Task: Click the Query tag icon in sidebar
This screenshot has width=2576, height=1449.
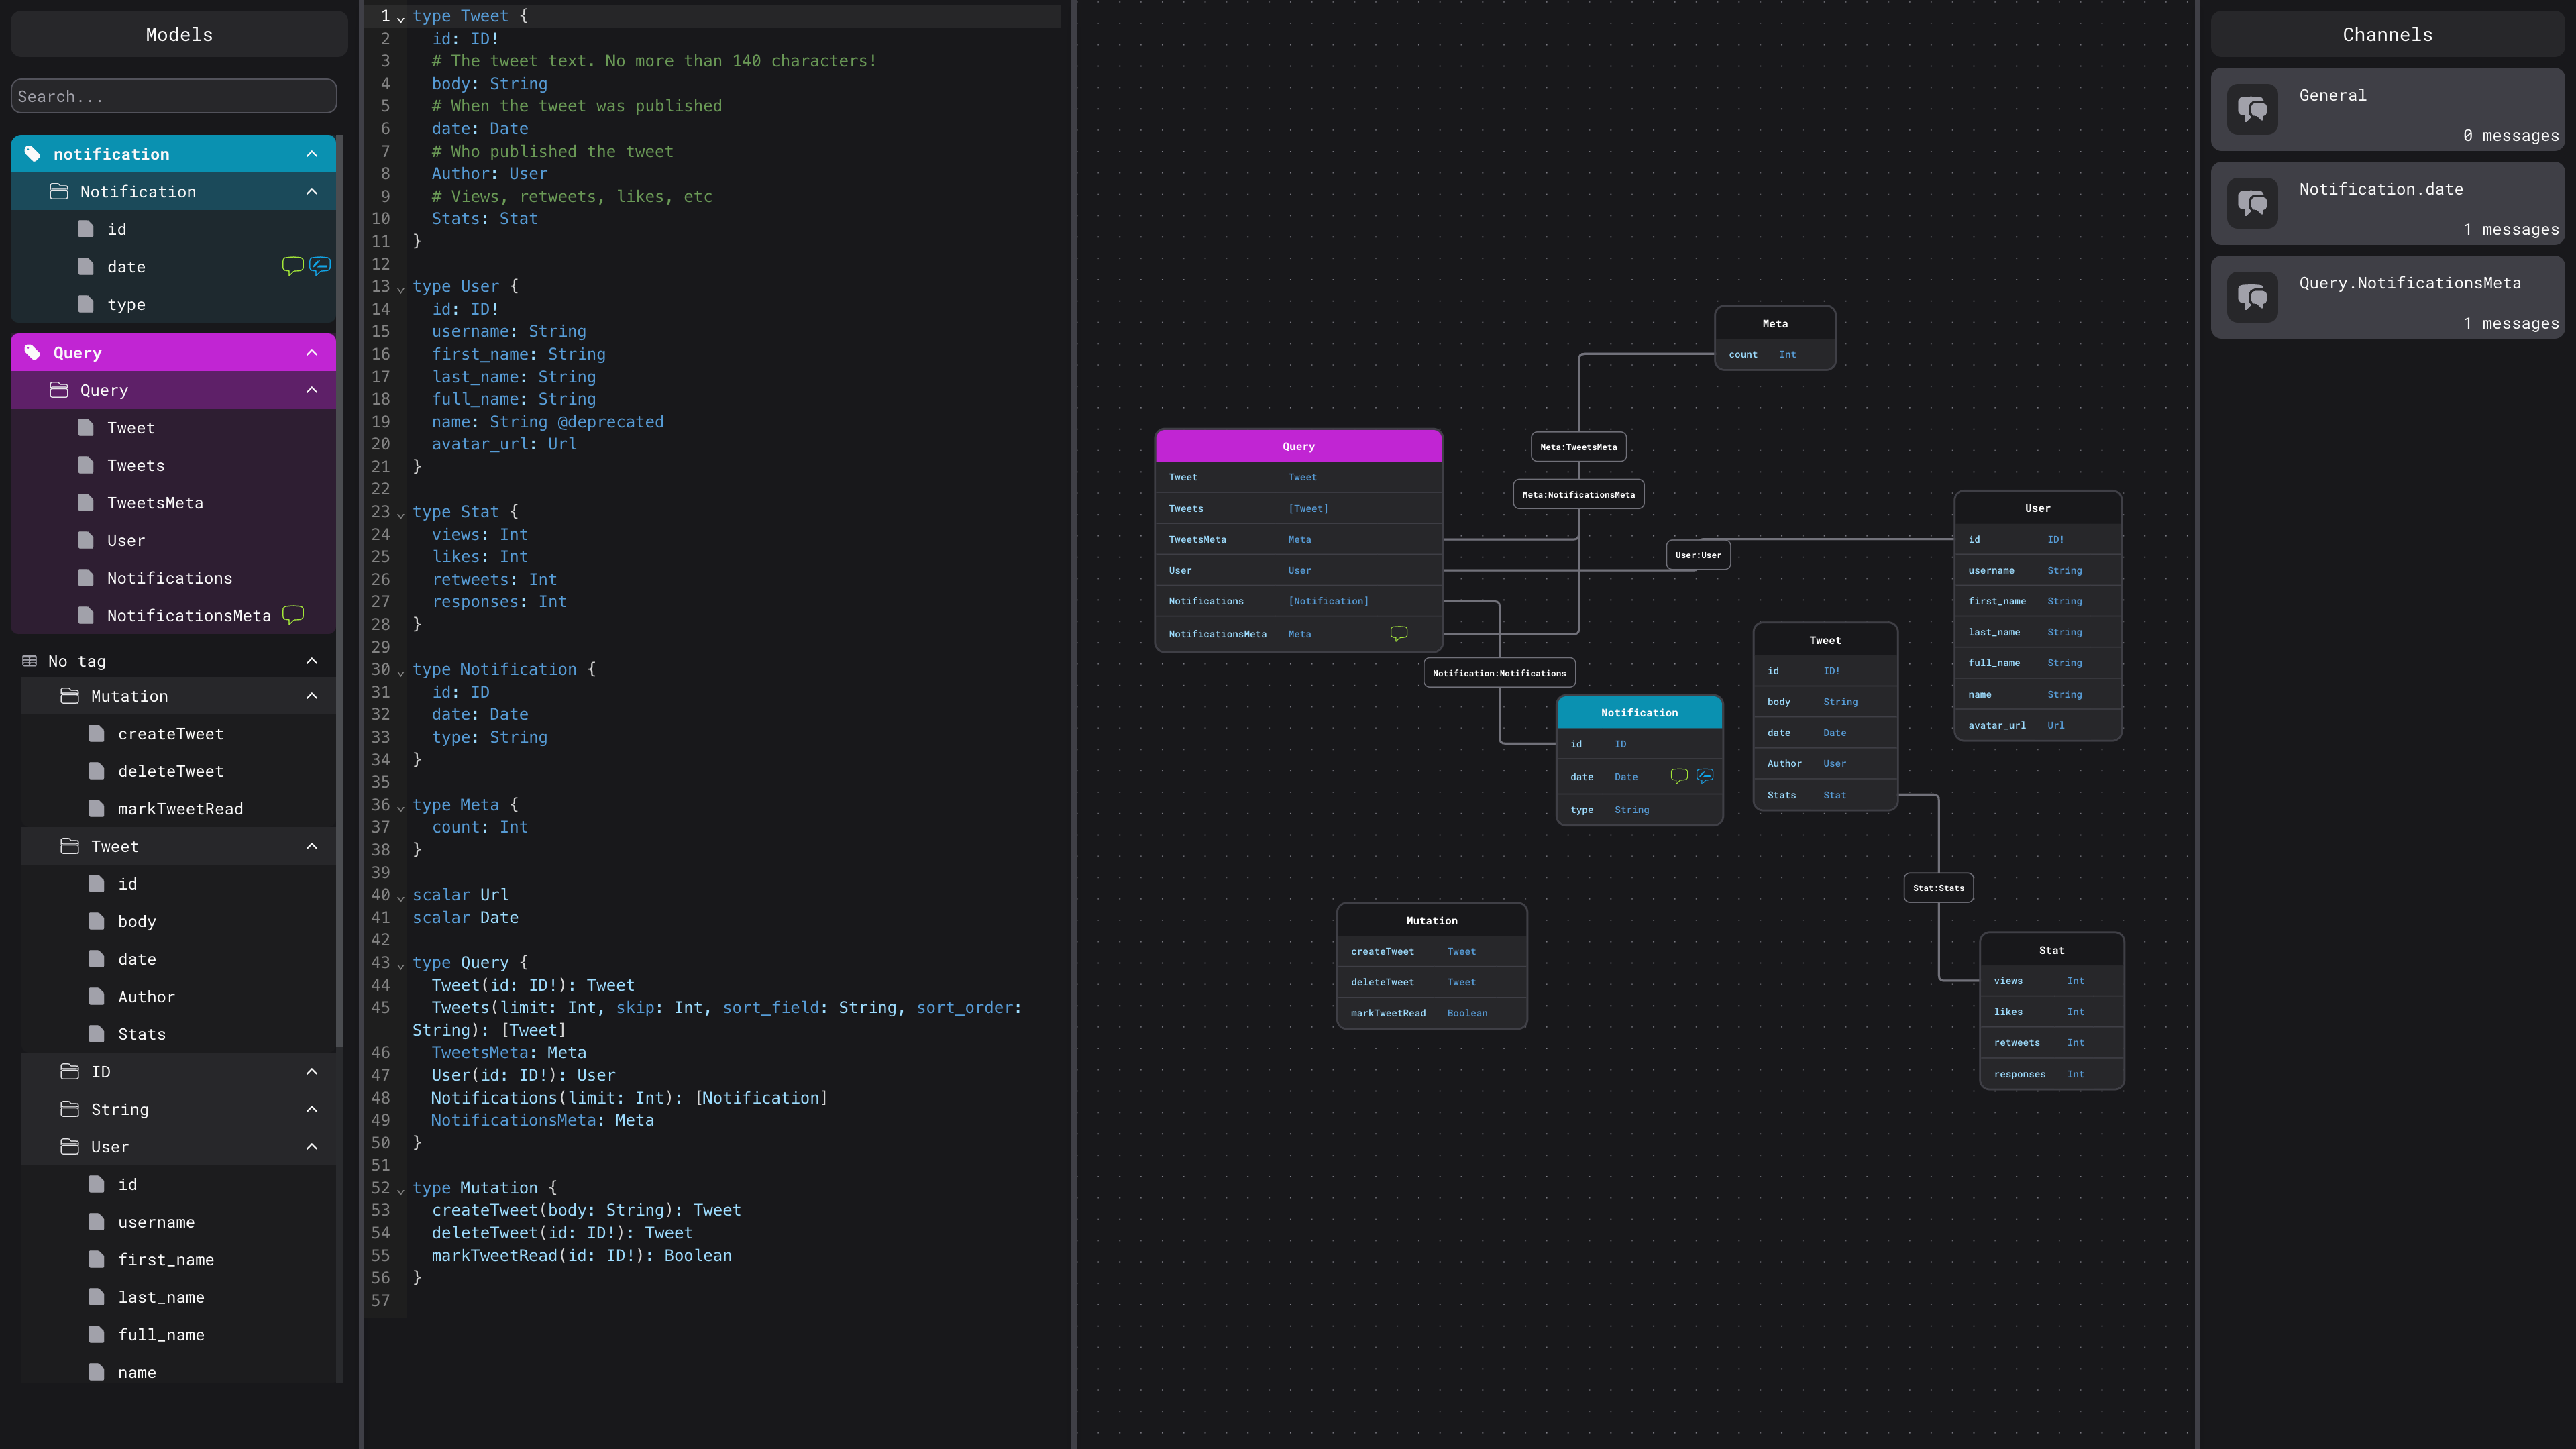Action: coord(32,353)
